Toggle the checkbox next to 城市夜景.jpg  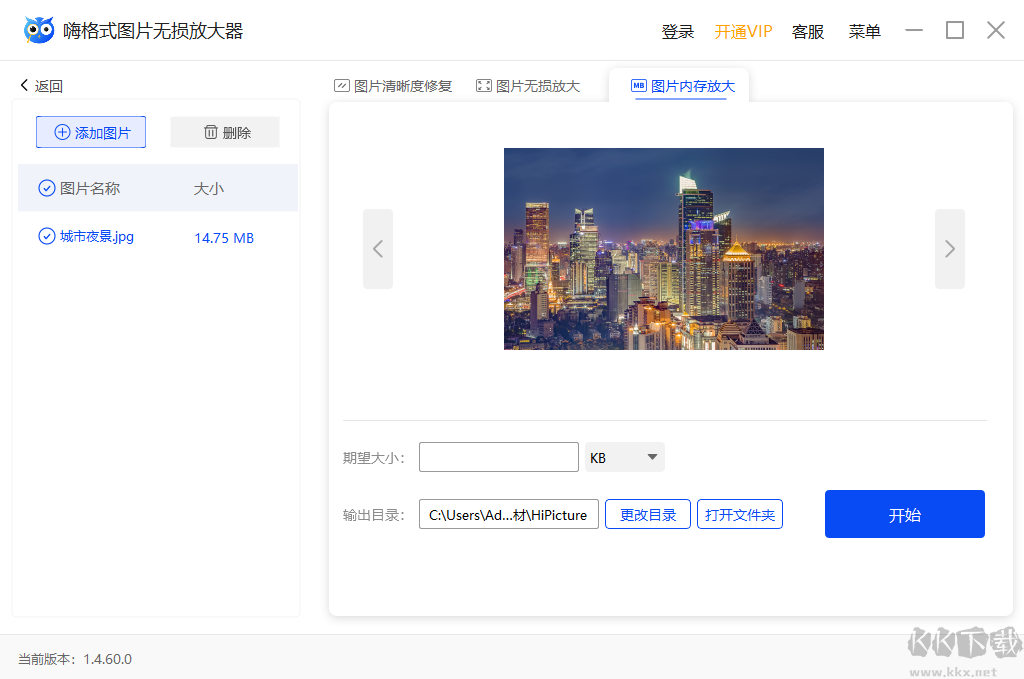click(46, 236)
